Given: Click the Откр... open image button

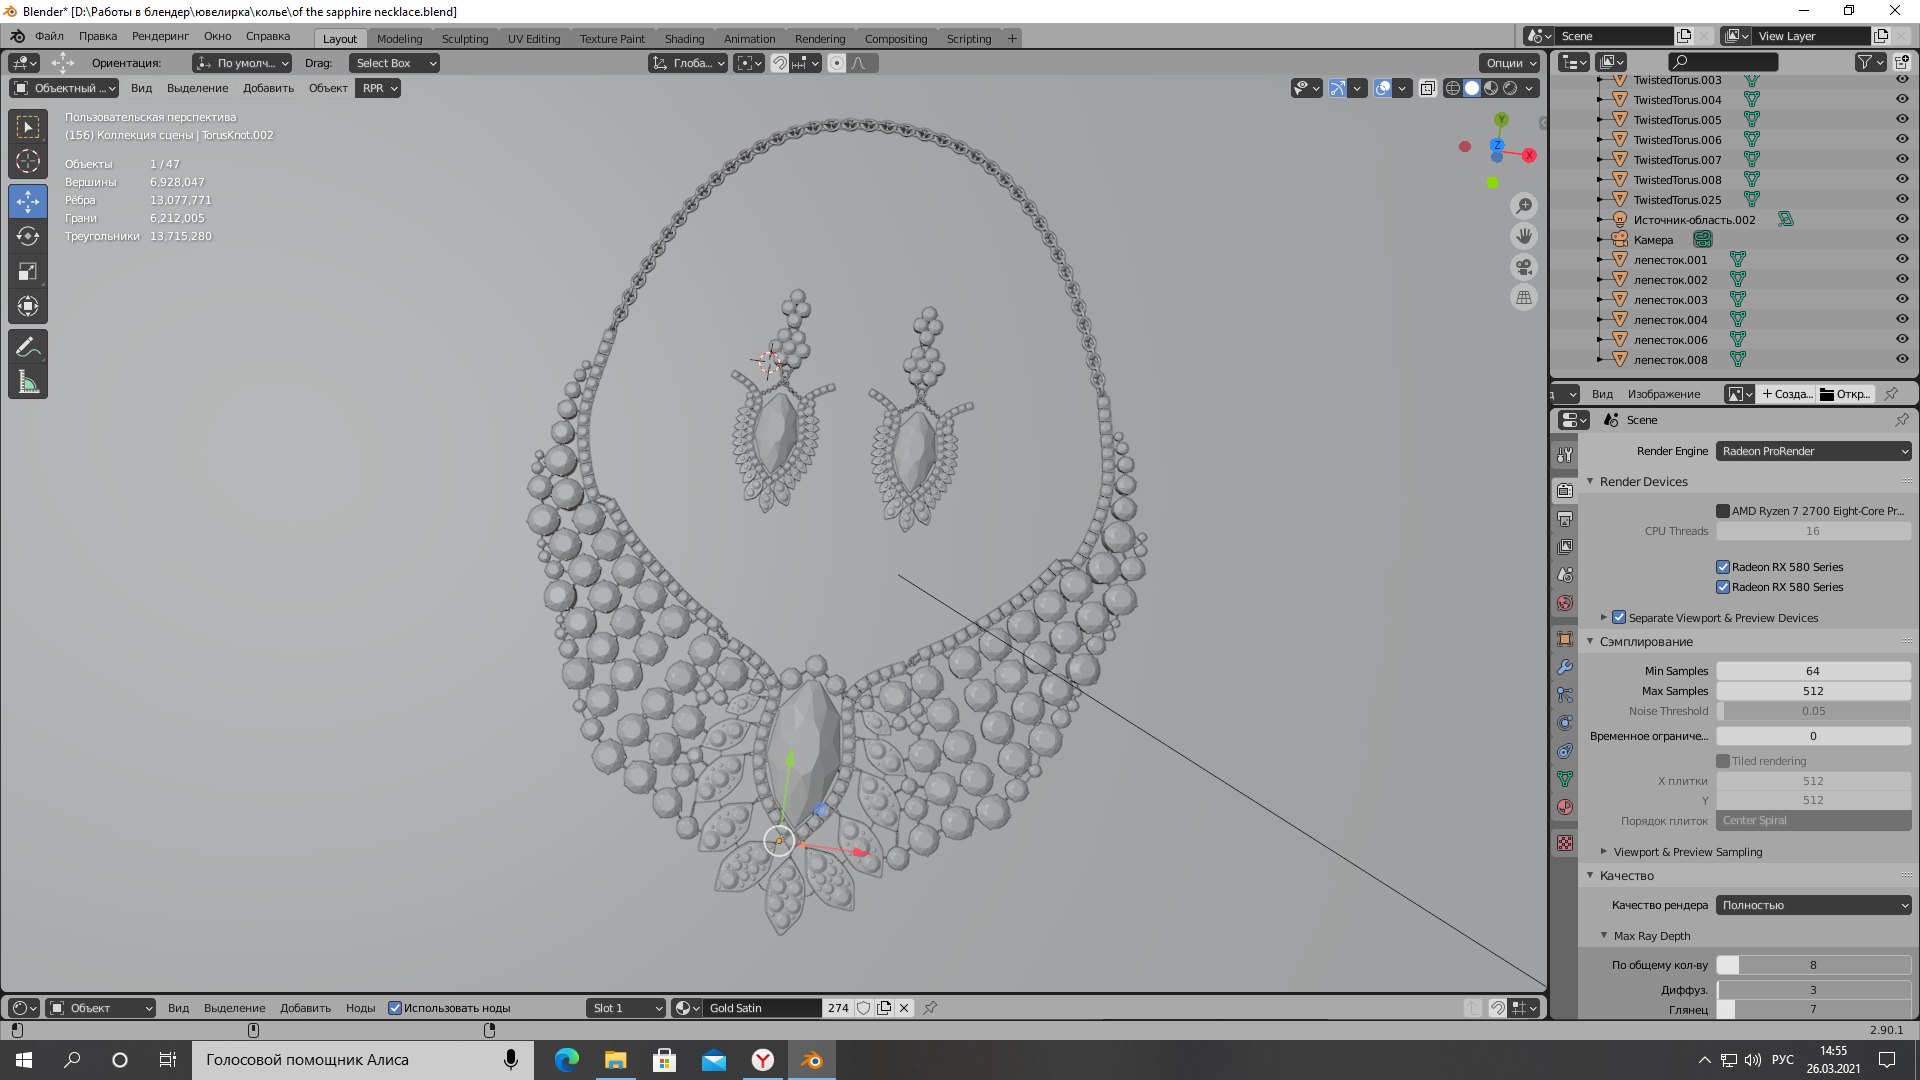Looking at the screenshot, I should click(1846, 394).
